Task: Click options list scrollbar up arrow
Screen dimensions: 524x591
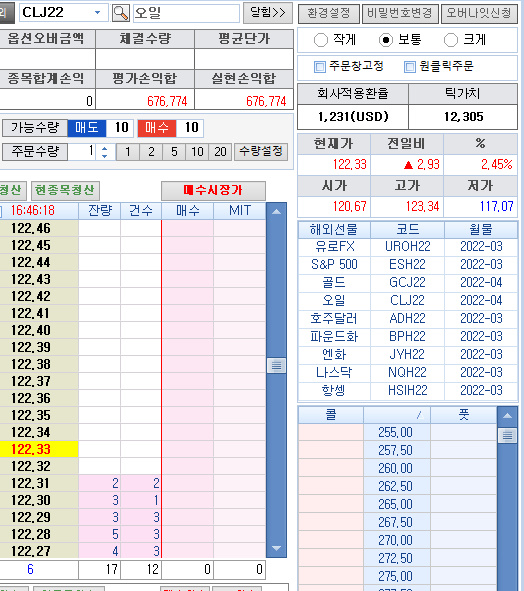Action: [507, 416]
